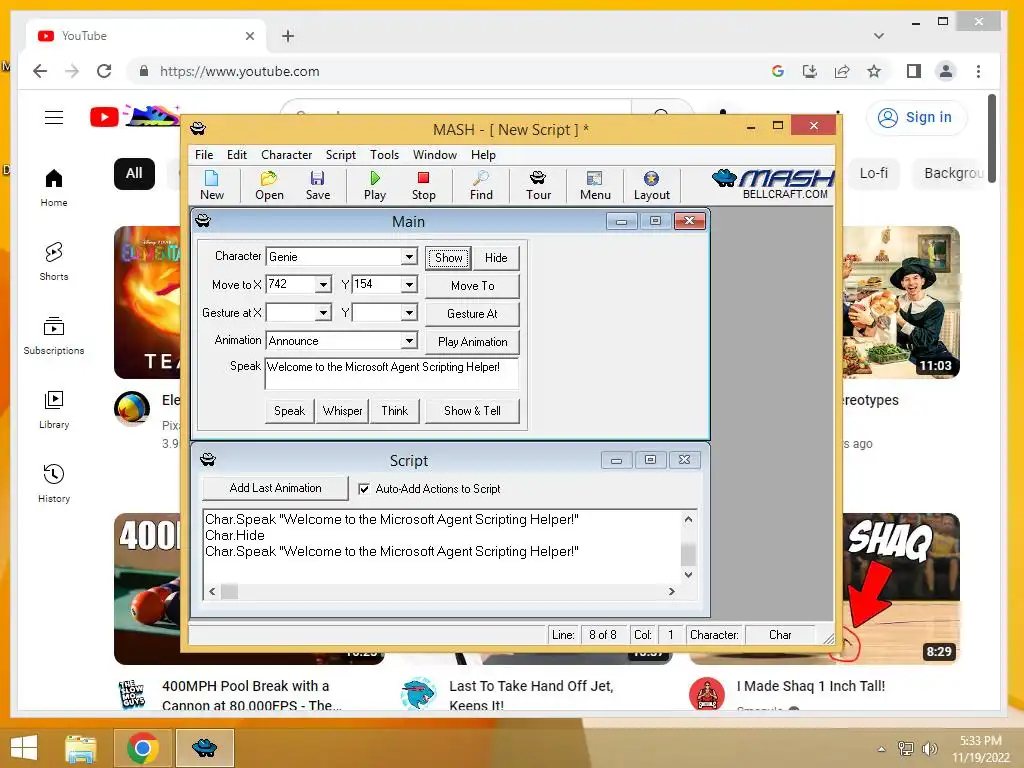The width and height of the screenshot is (1024, 768).
Task: Click the share page icon in address bar
Action: point(842,71)
